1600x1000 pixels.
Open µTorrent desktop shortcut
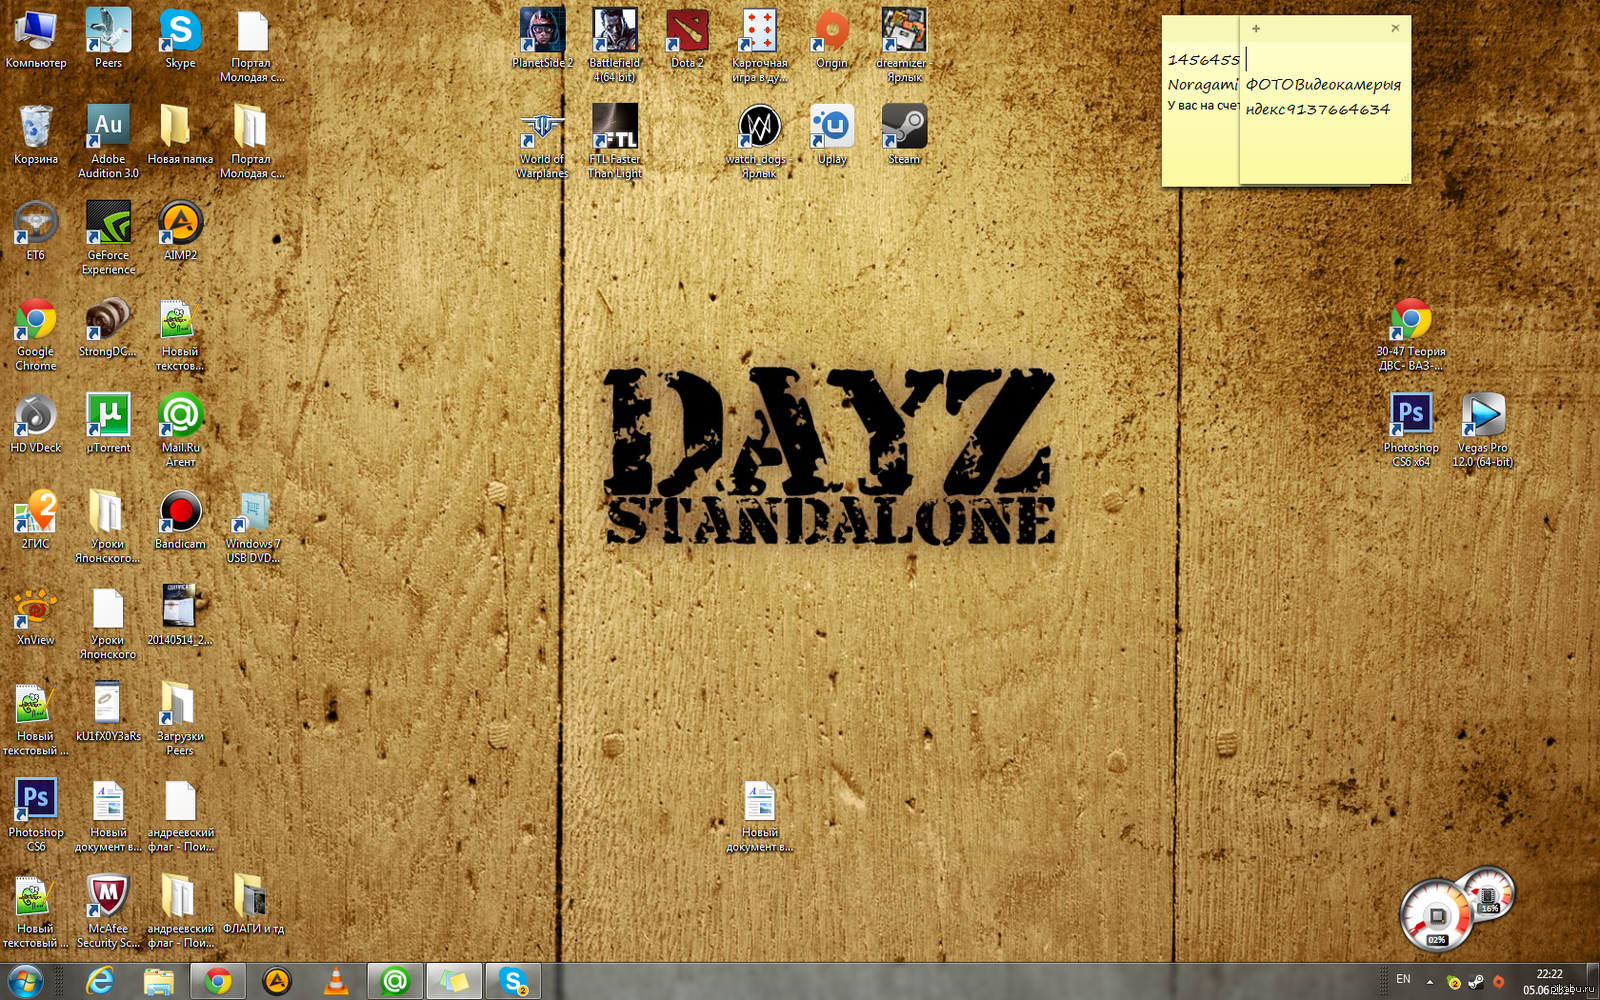click(108, 424)
